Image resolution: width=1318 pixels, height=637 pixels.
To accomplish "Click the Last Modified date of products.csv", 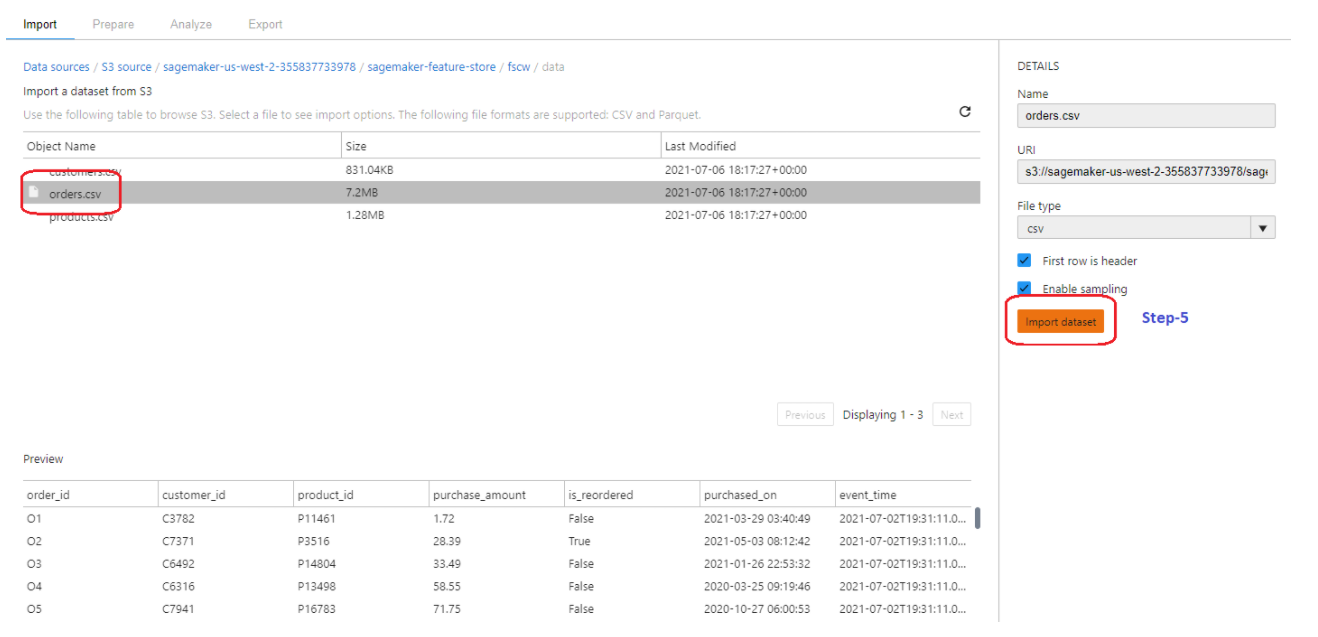I will pos(736,215).
